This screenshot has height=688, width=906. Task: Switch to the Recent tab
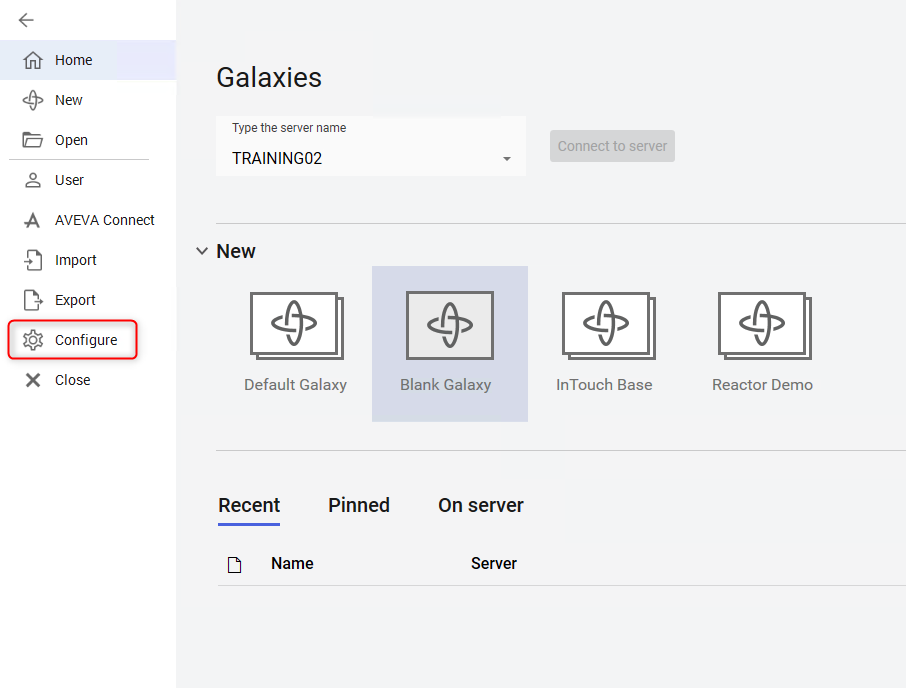click(249, 505)
